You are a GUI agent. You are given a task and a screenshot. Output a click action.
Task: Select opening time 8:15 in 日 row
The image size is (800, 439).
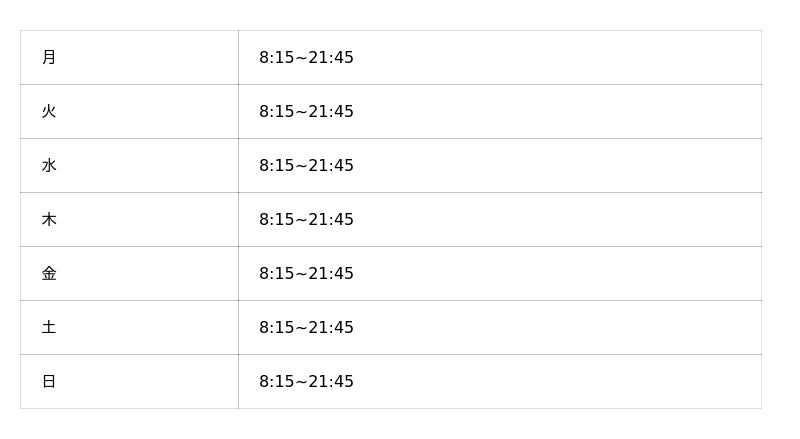[276, 382]
